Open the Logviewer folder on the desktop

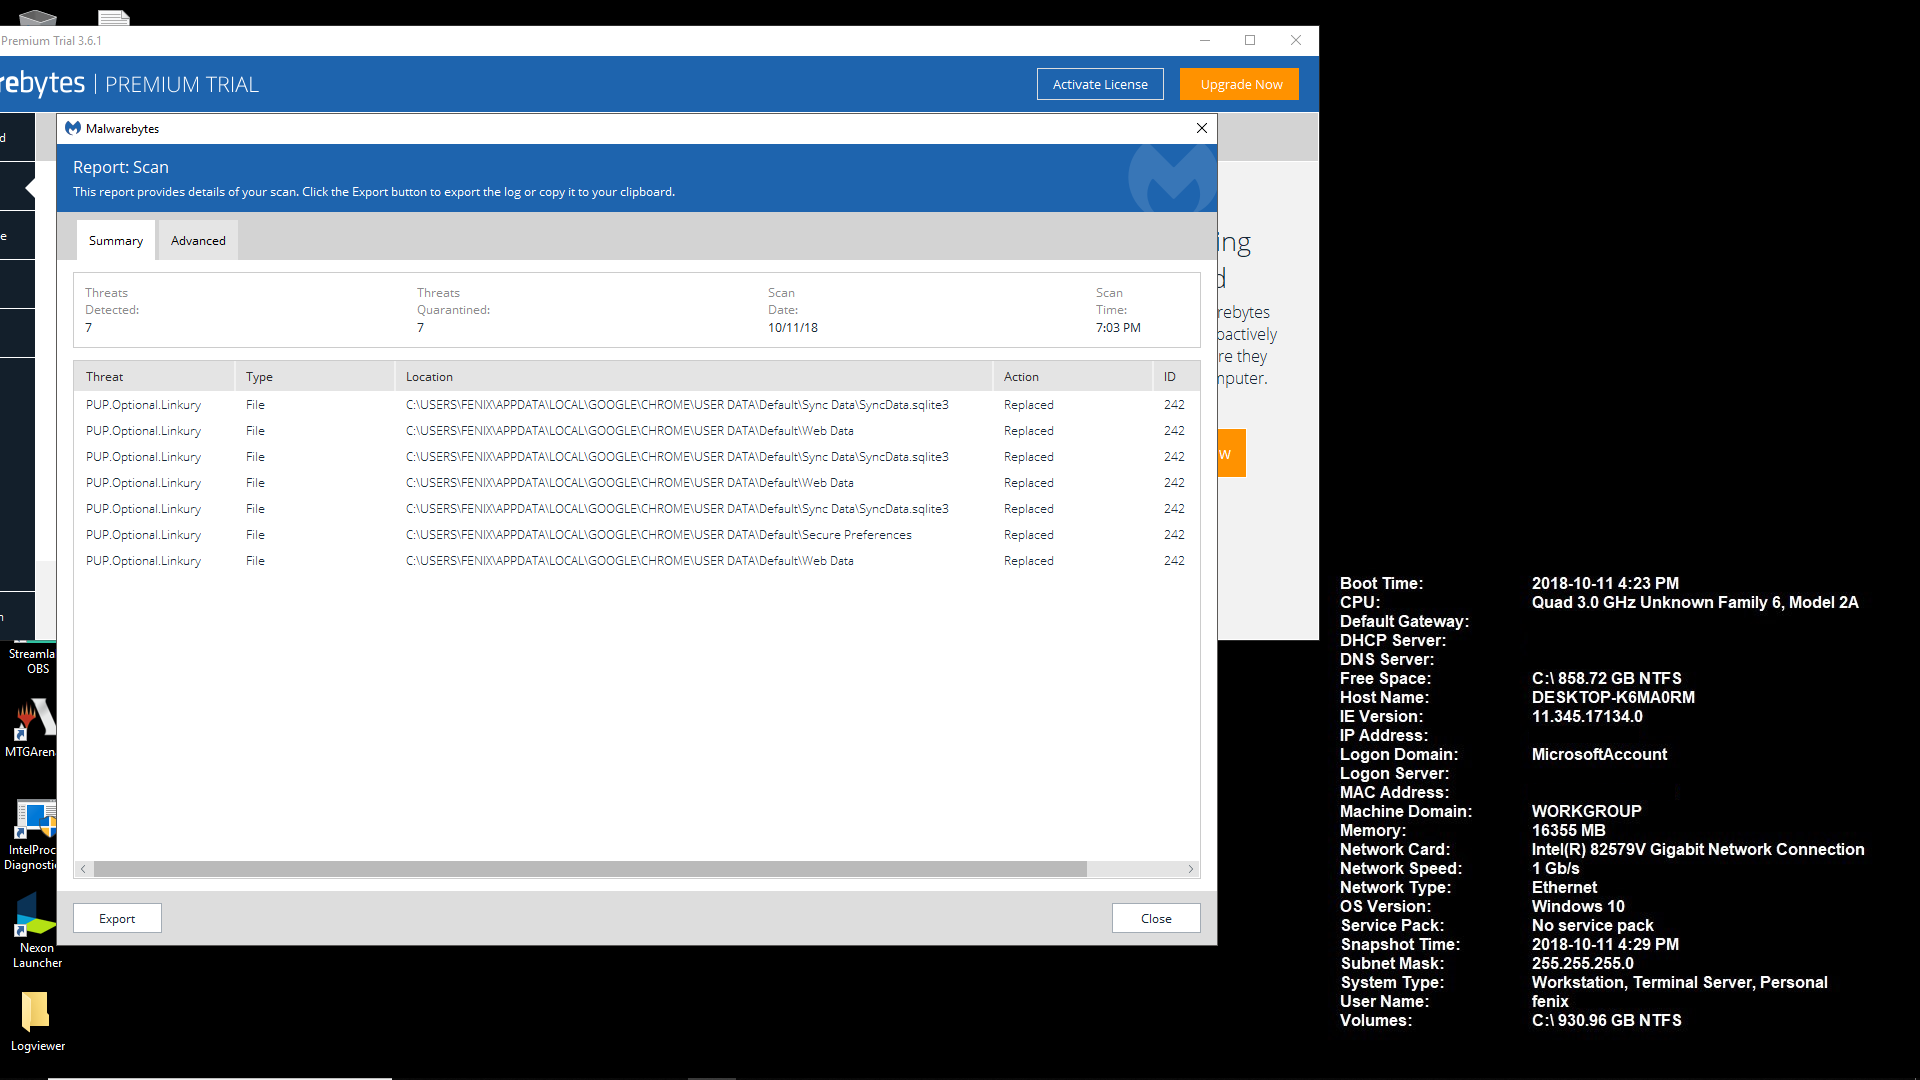(x=37, y=1022)
